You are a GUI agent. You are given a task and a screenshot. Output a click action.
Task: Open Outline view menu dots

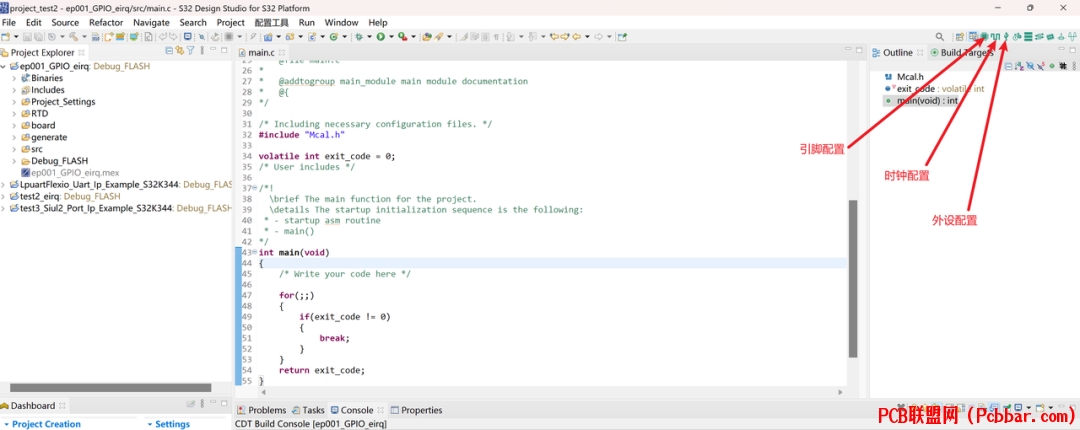(x=1074, y=65)
